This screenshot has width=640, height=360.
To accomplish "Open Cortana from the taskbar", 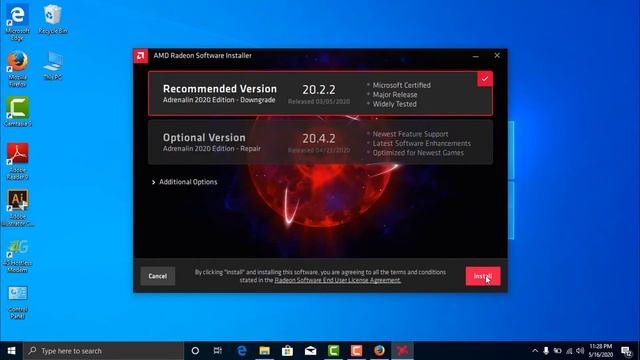I will 195,351.
